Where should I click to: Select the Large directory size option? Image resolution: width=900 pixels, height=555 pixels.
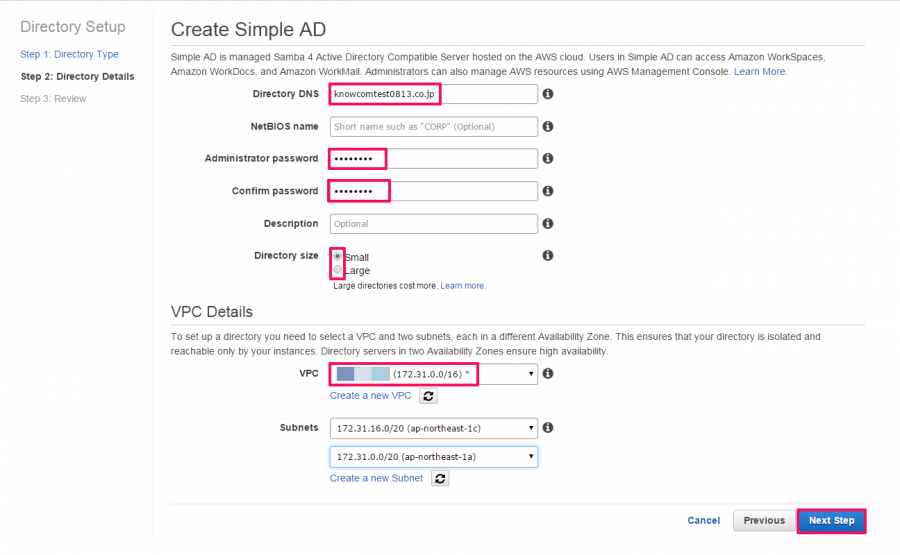(x=338, y=270)
